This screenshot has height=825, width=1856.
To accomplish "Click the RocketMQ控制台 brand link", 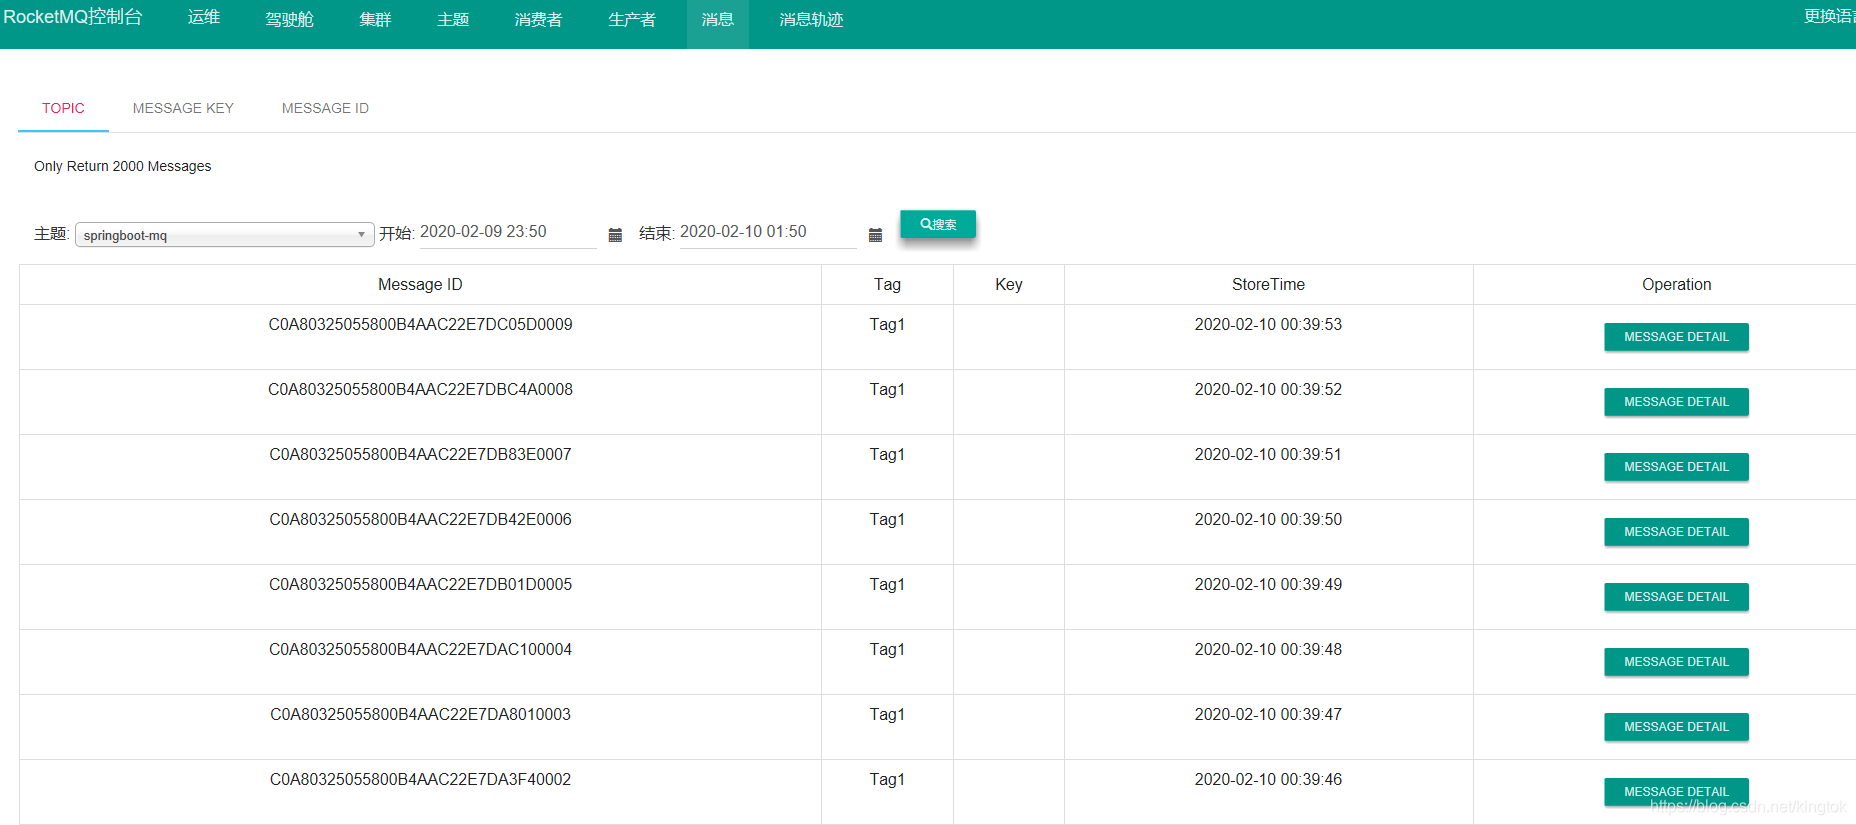I will point(73,17).
